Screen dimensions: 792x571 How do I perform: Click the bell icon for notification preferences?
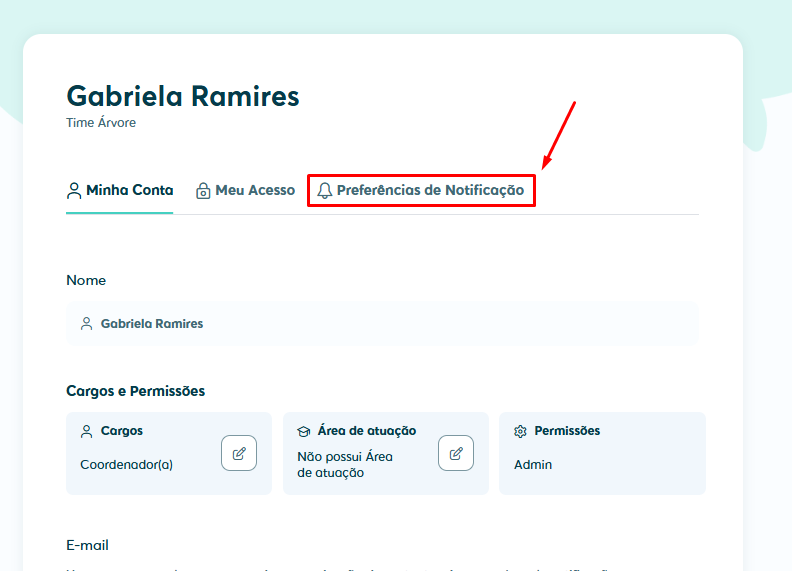tap(324, 191)
